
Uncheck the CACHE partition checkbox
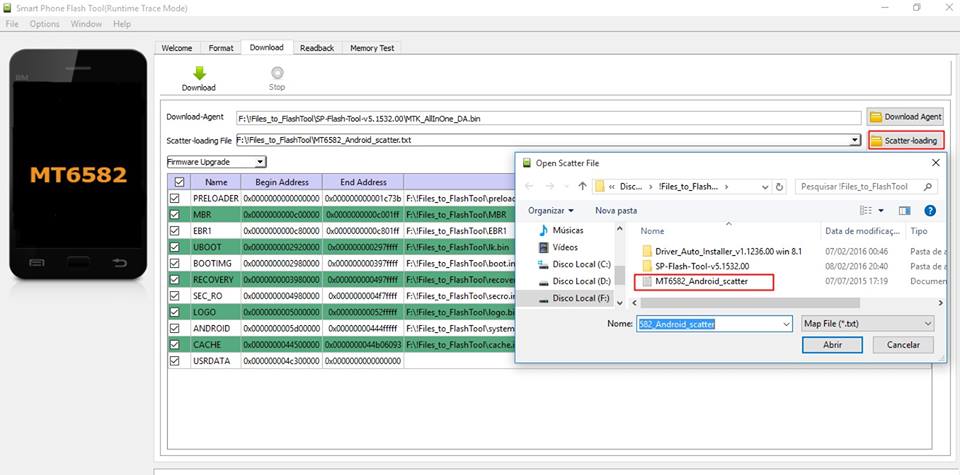pyautogui.click(x=174, y=345)
